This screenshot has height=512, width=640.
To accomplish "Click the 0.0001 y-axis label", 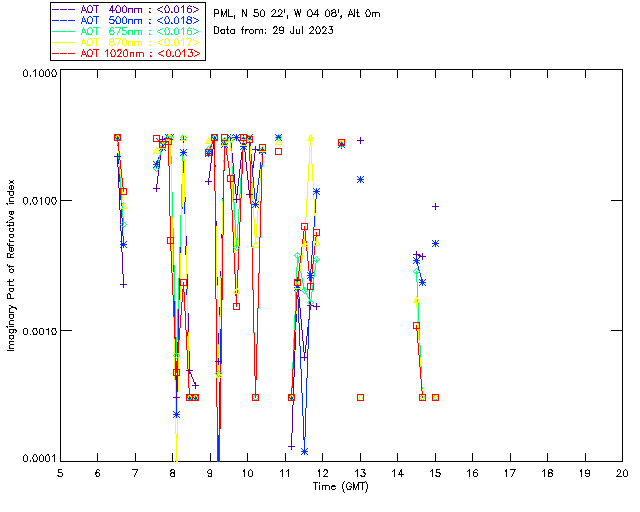I will pyautogui.click(x=40, y=459).
